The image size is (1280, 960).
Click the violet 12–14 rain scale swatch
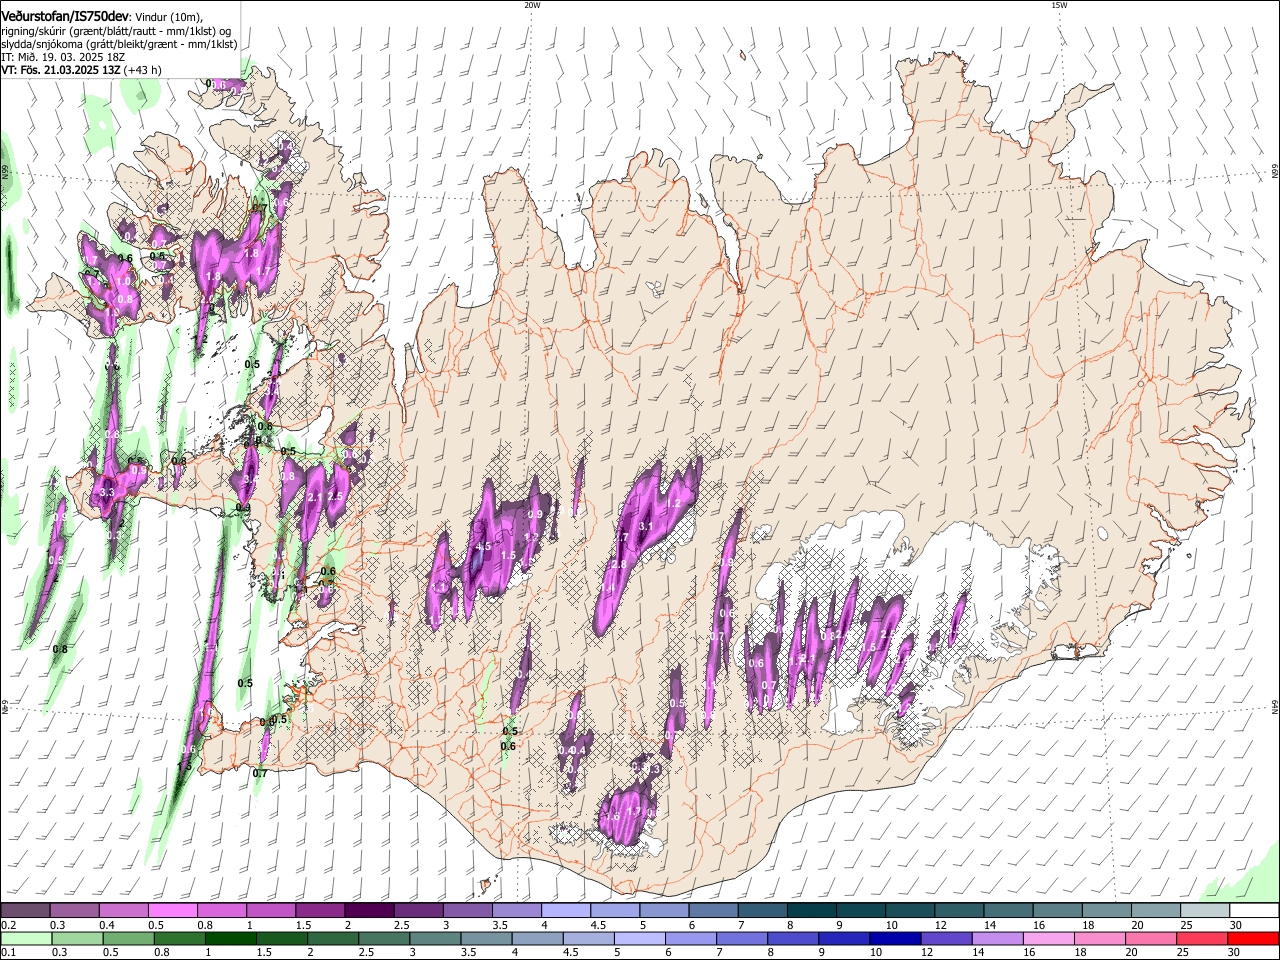947,938
